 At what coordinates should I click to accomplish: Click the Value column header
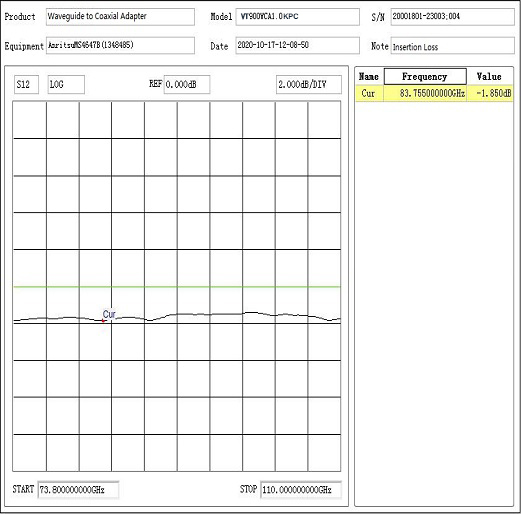[489, 77]
